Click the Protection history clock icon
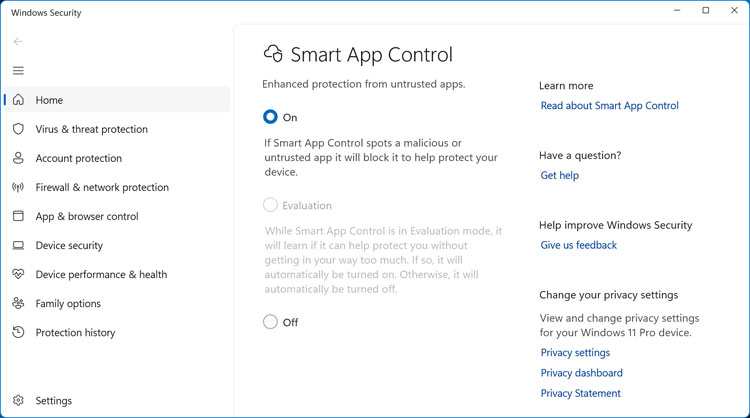Viewport: 750px width, 418px height. pyautogui.click(x=18, y=332)
